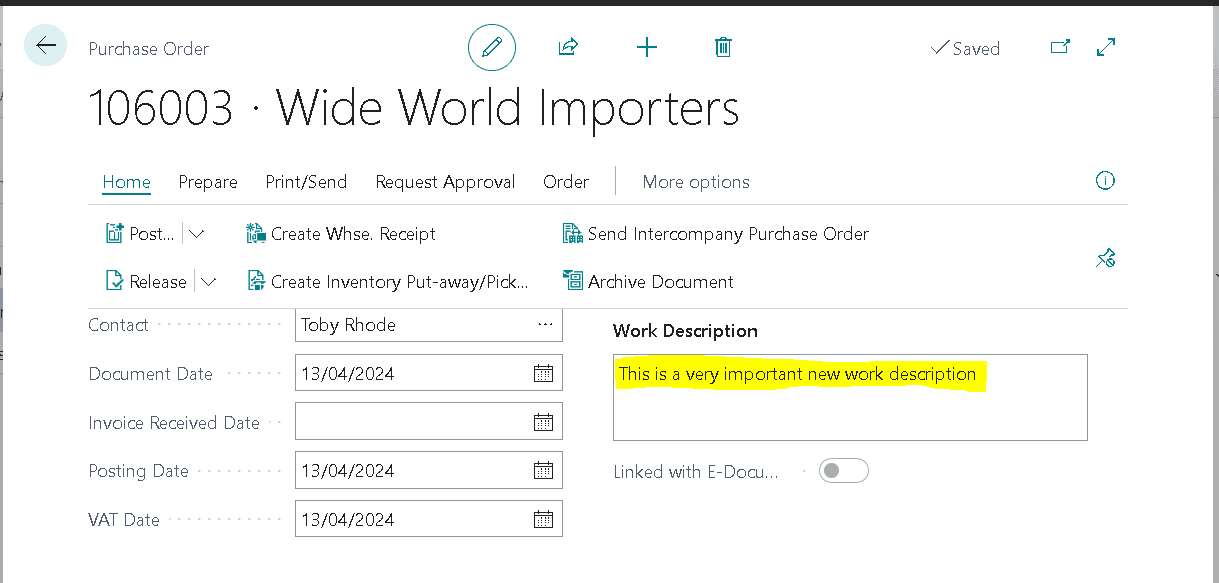
Task: Create a new record with plus icon
Action: point(647,47)
